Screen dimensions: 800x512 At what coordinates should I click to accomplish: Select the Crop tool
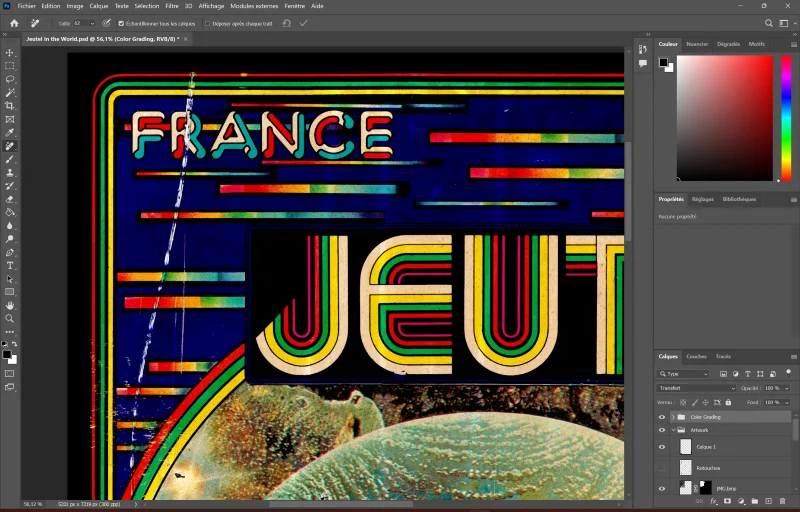pos(10,106)
